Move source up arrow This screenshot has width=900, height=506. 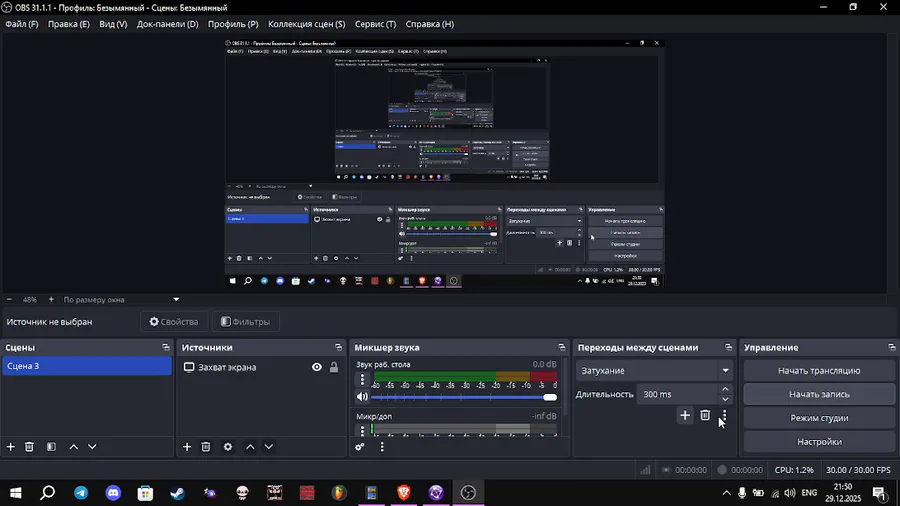(x=250, y=447)
